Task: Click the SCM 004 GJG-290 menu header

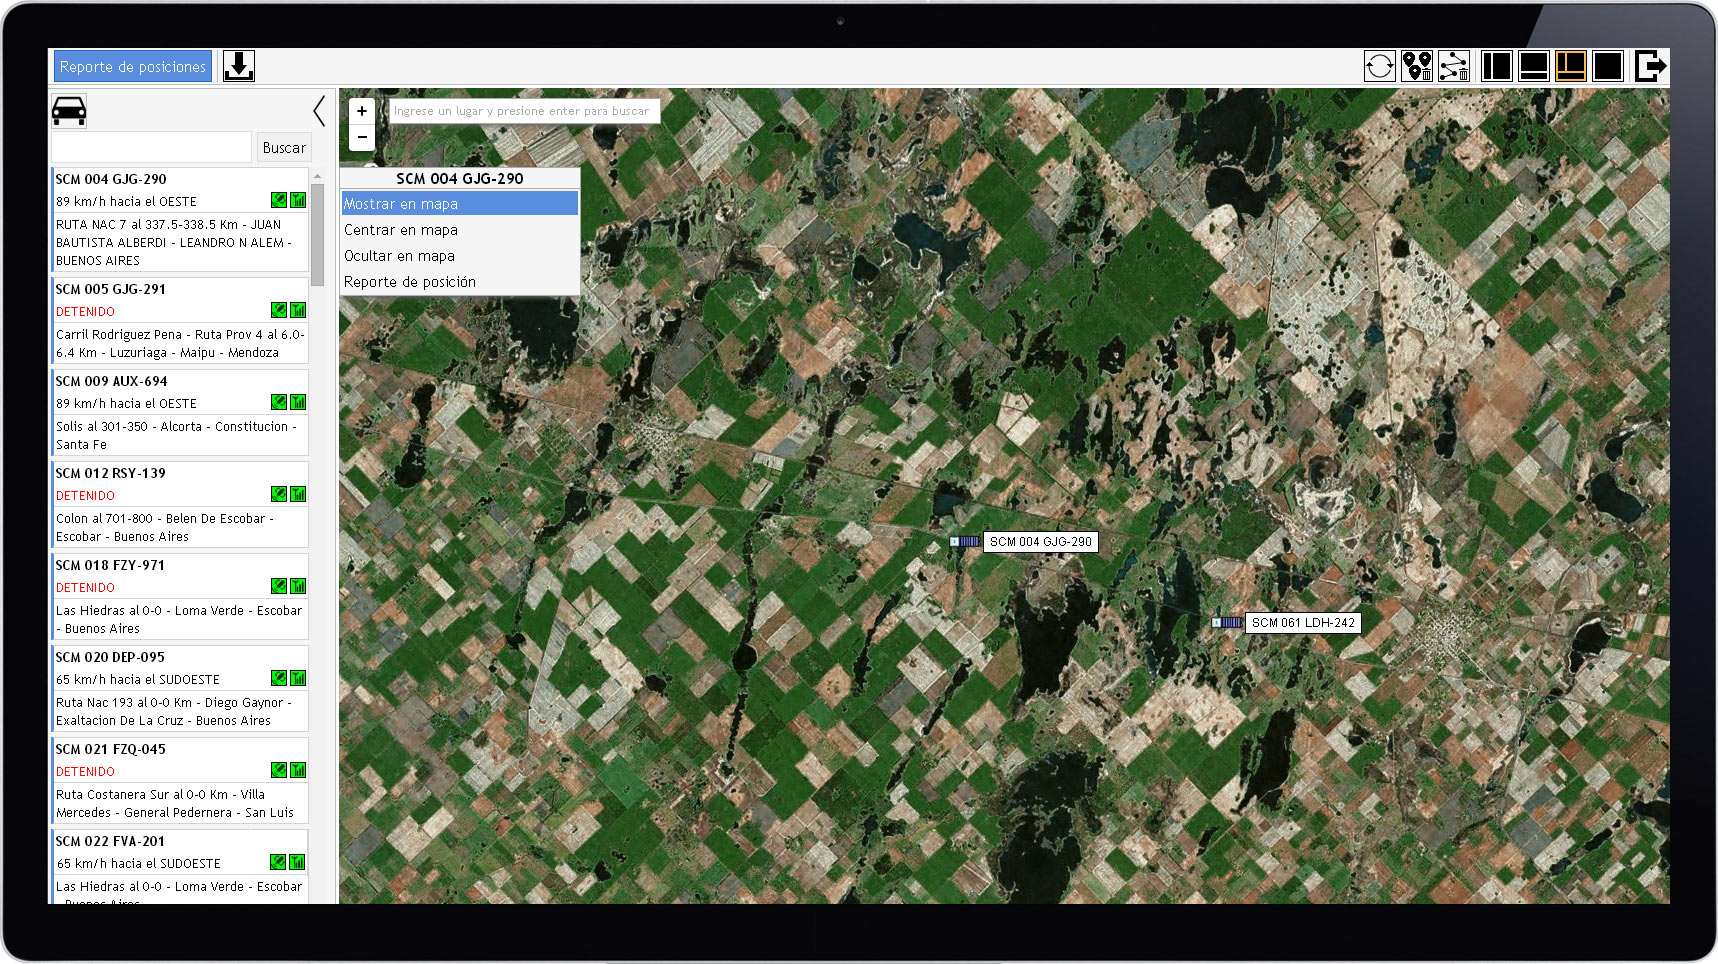Action: pyautogui.click(x=460, y=178)
